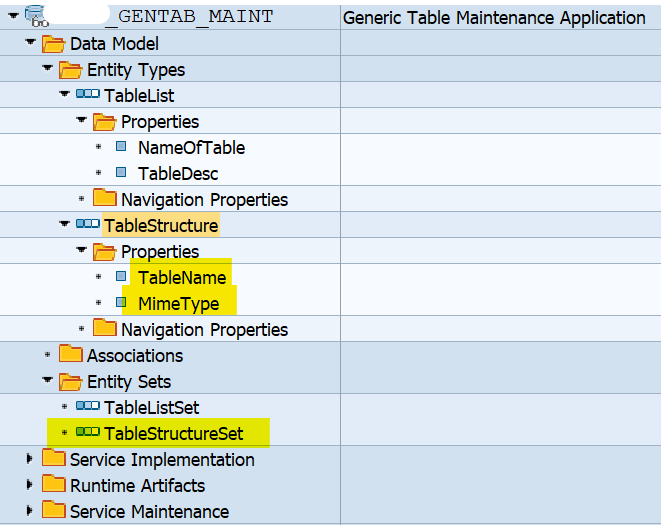Click the bullet beside TableStructureSet
The width and height of the screenshot is (661, 525).
64,432
